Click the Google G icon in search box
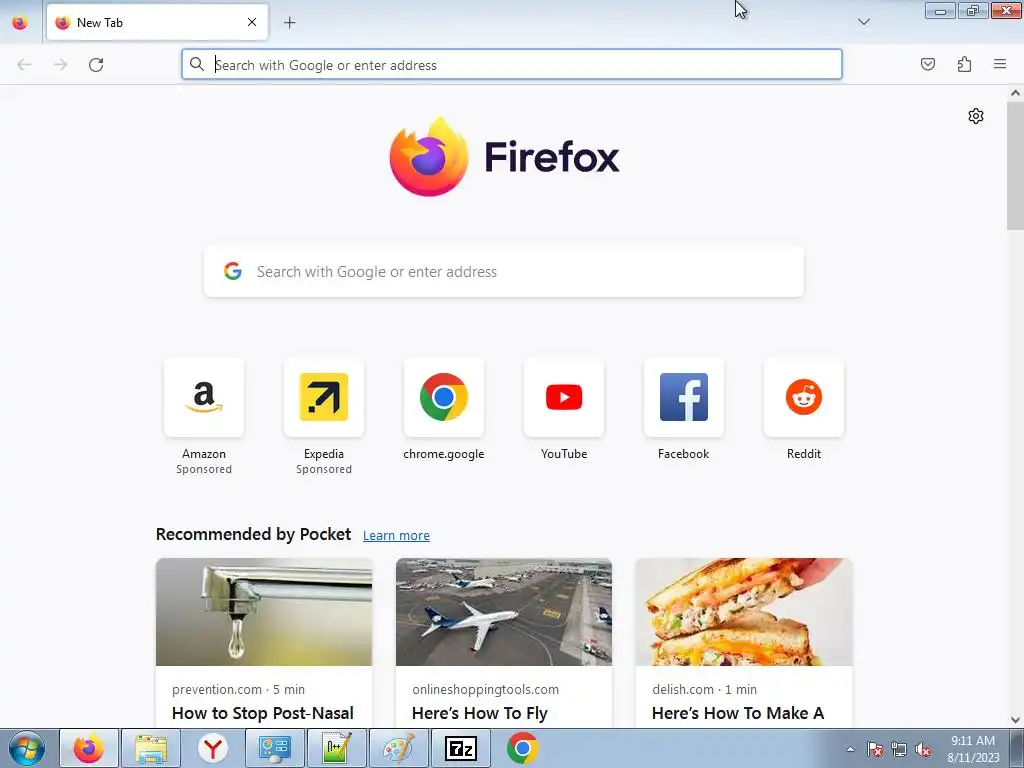 [233, 271]
